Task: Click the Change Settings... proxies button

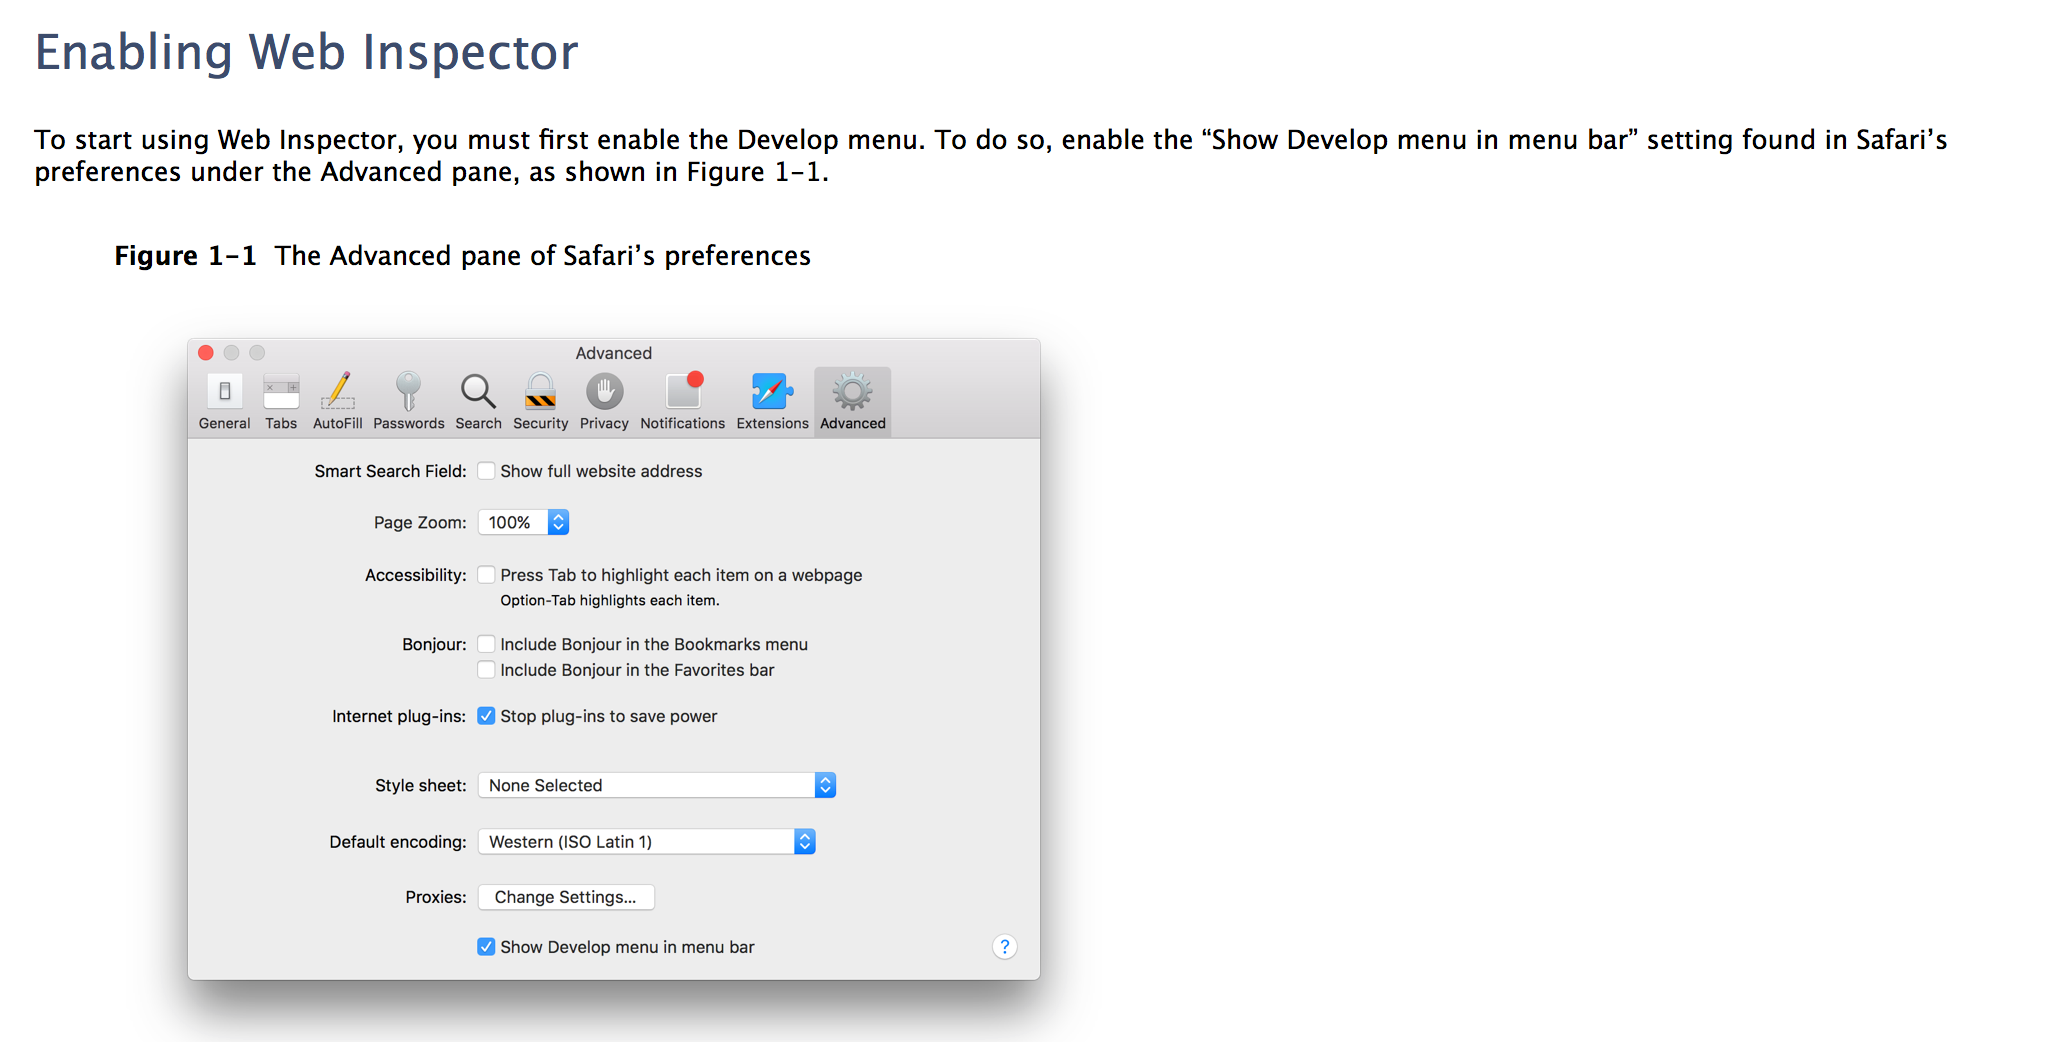Action: [x=566, y=897]
